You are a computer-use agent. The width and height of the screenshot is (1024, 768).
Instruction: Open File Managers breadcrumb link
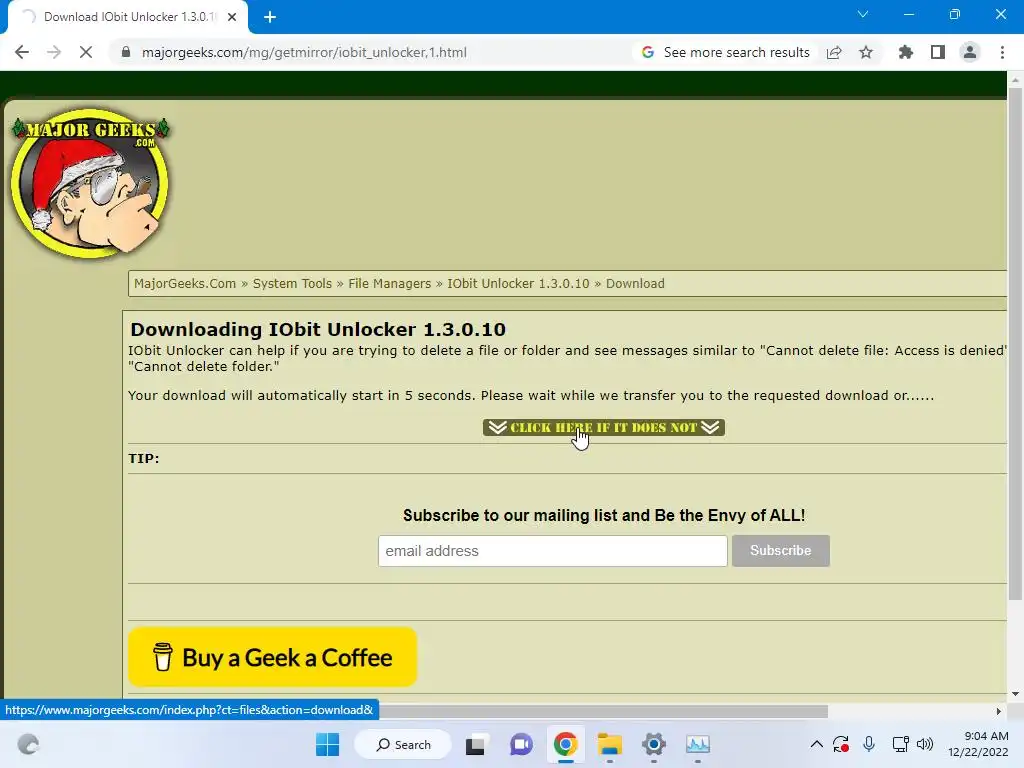(389, 283)
